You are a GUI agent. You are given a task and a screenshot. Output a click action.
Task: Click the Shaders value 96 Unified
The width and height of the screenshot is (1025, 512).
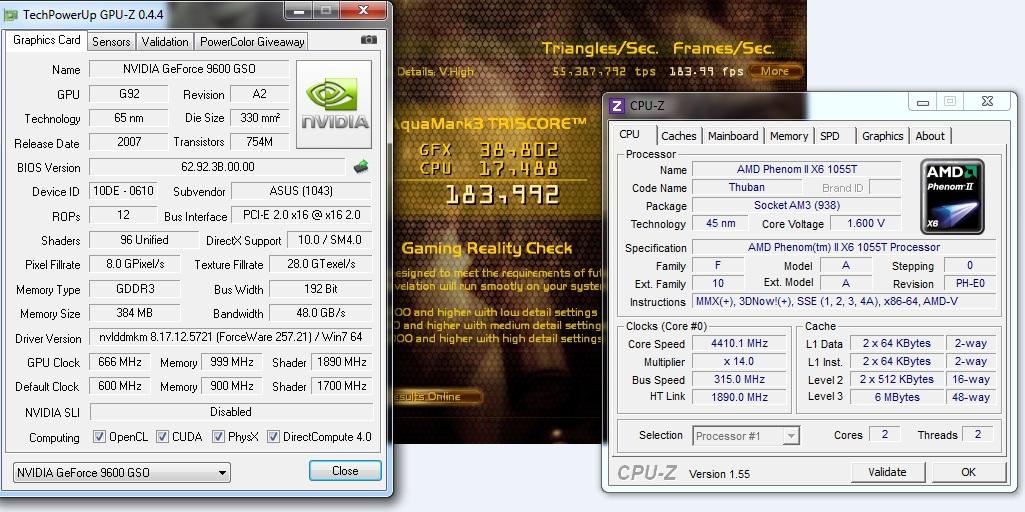pos(144,240)
